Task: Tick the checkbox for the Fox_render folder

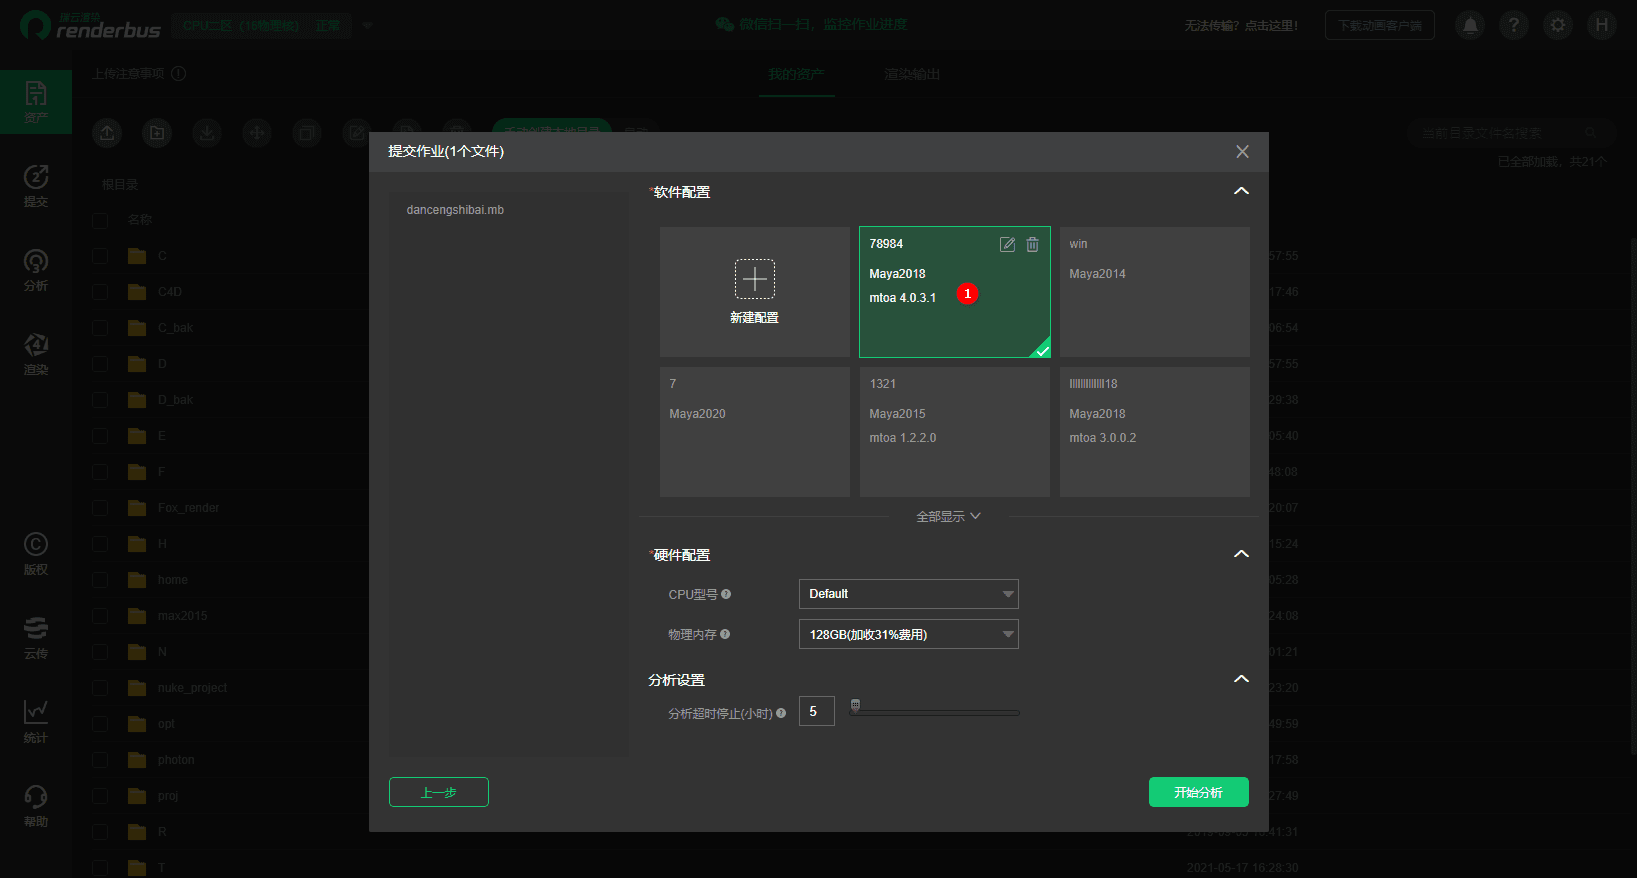Action: [x=100, y=508]
